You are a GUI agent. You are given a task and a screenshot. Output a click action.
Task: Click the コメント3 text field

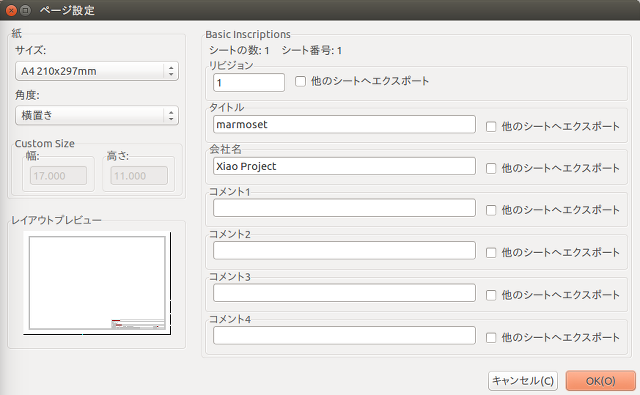coord(344,293)
